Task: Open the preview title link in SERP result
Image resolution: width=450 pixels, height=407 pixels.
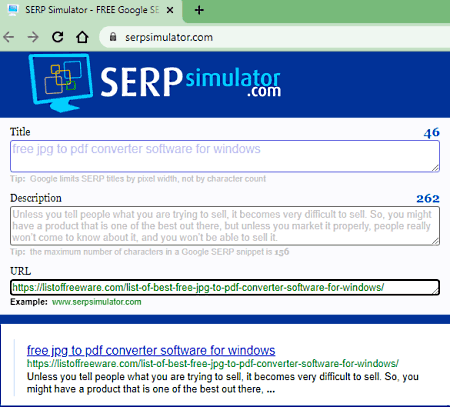Action: pyautogui.click(x=151, y=350)
